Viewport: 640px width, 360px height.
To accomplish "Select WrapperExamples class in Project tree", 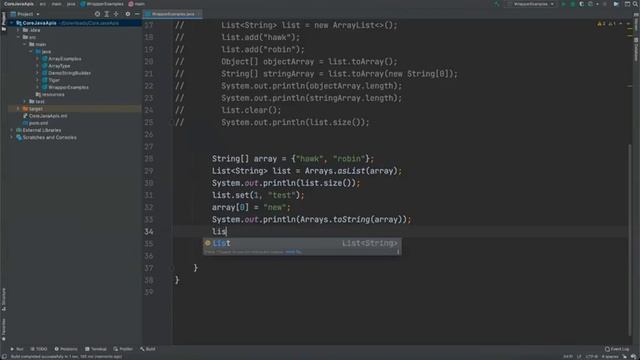I will pos(65,87).
